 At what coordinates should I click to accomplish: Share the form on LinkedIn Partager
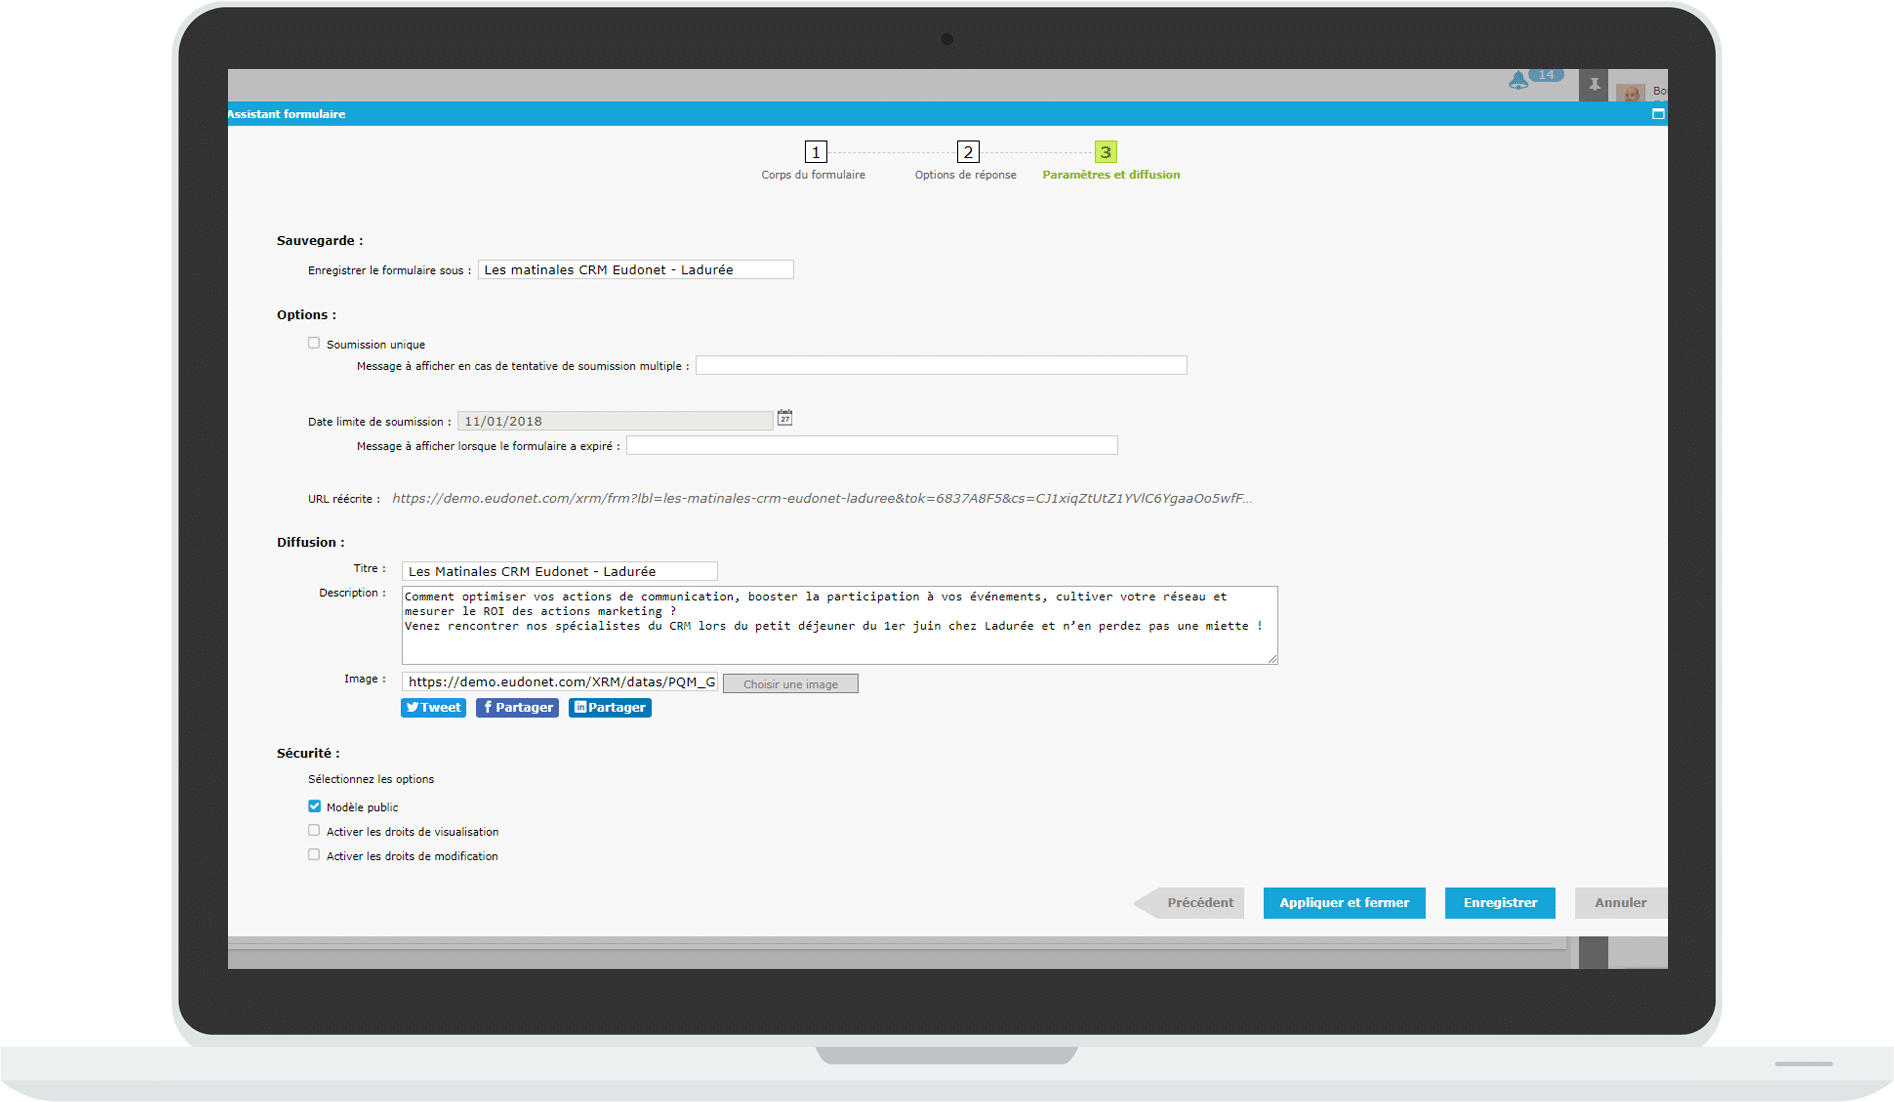610,707
